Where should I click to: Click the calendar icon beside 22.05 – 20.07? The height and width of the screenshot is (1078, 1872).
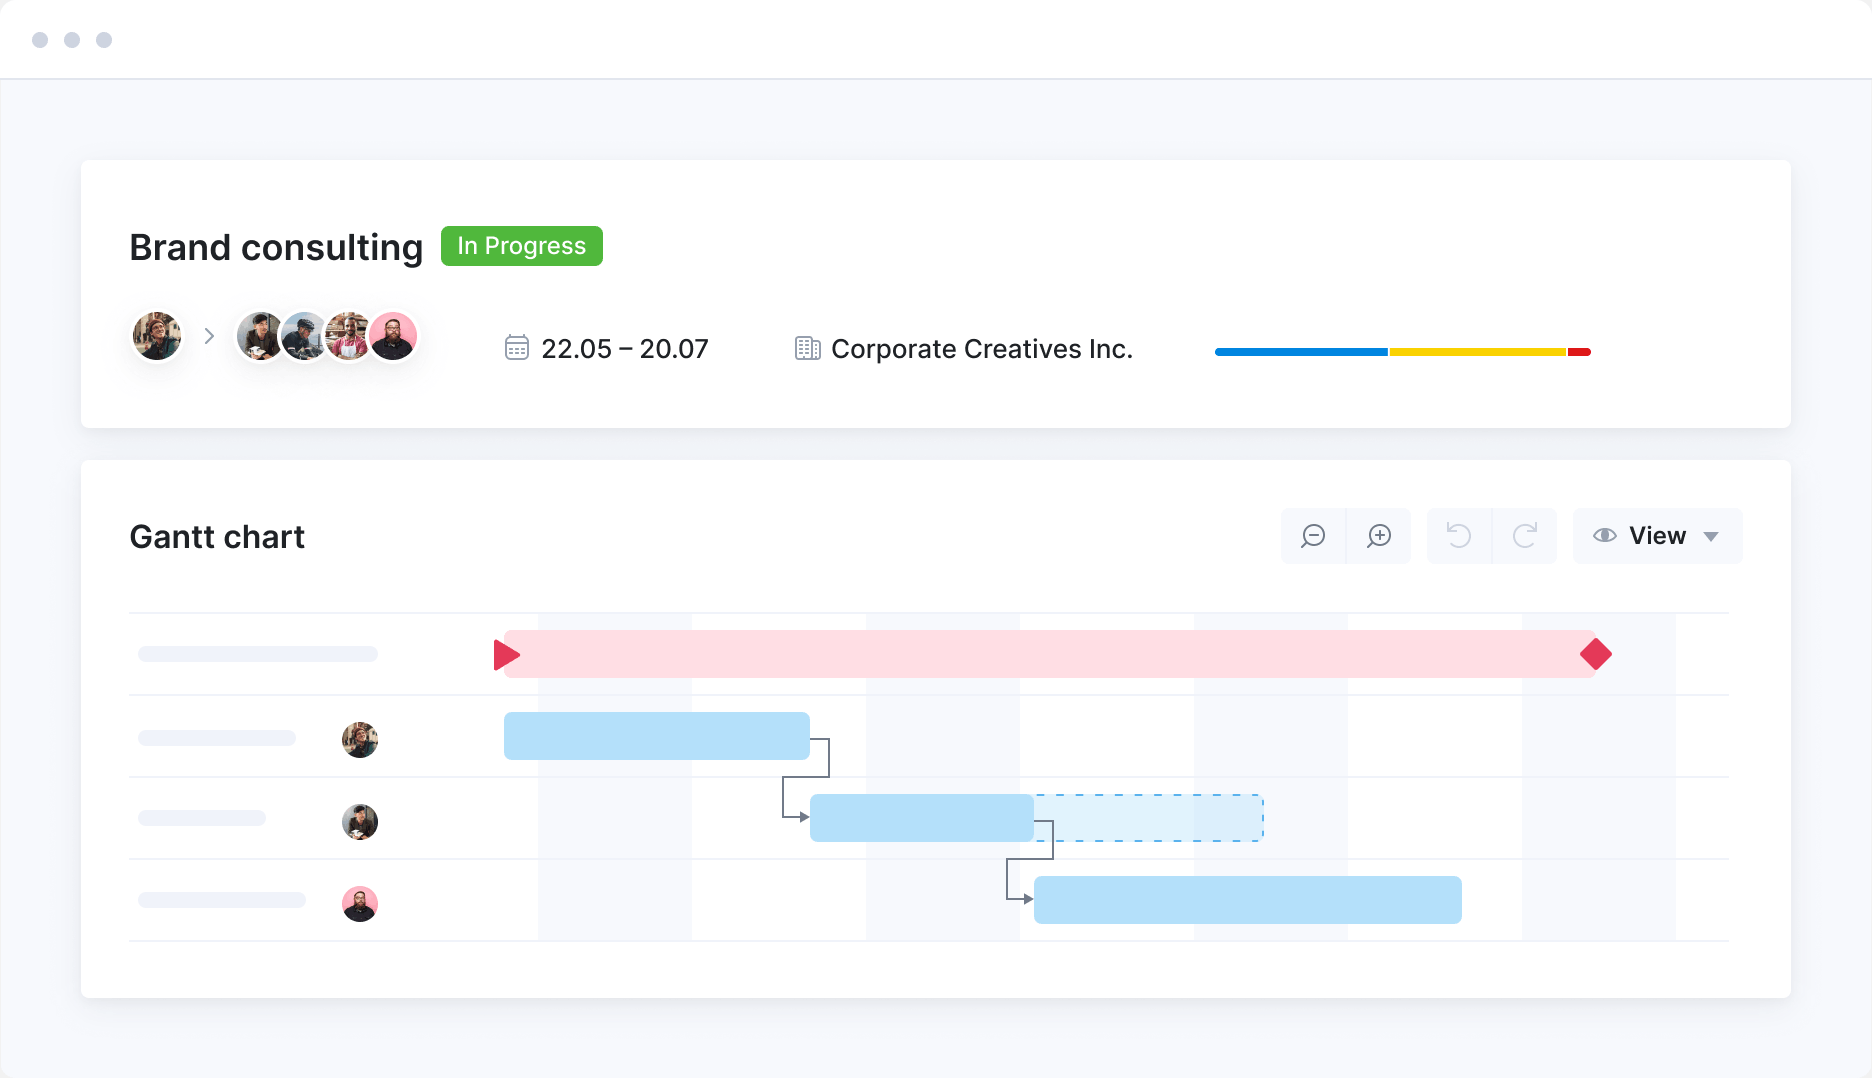point(517,348)
